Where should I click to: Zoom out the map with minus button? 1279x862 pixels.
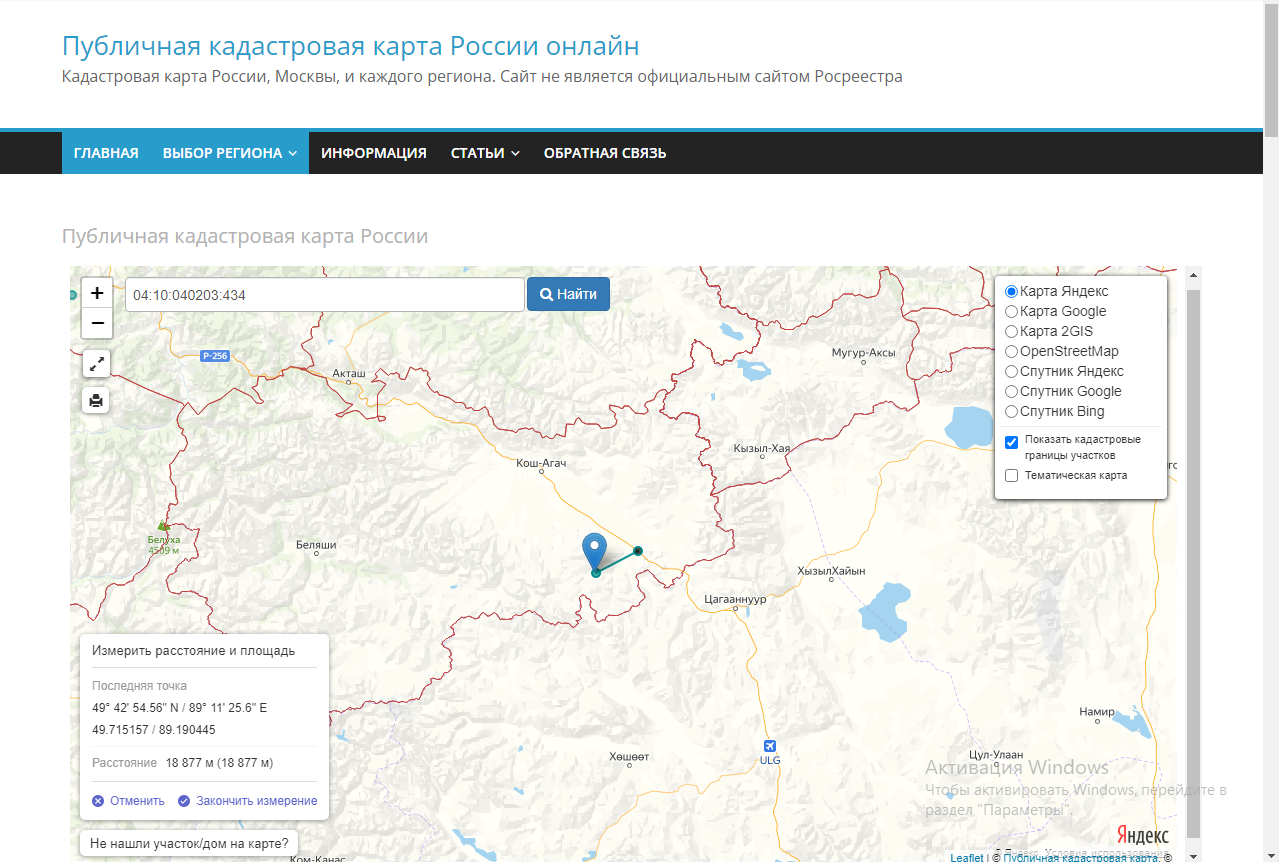[x=97, y=323]
